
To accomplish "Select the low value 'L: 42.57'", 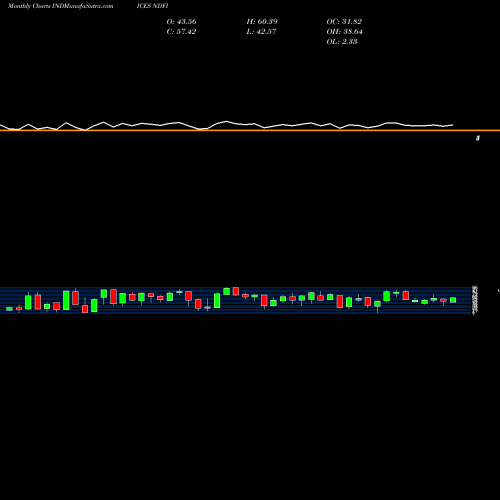I will tap(261, 32).
